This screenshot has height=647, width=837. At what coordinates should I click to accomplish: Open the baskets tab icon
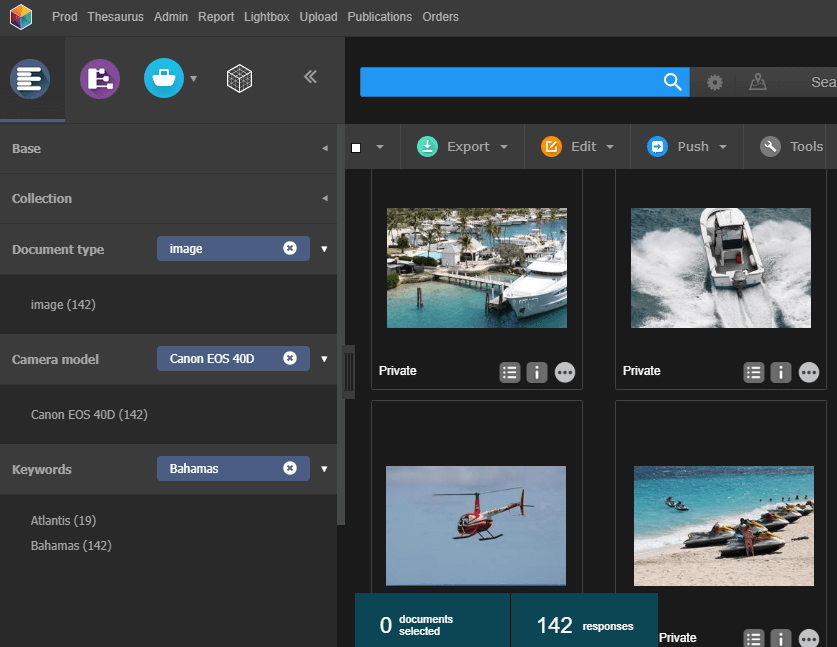coord(164,78)
